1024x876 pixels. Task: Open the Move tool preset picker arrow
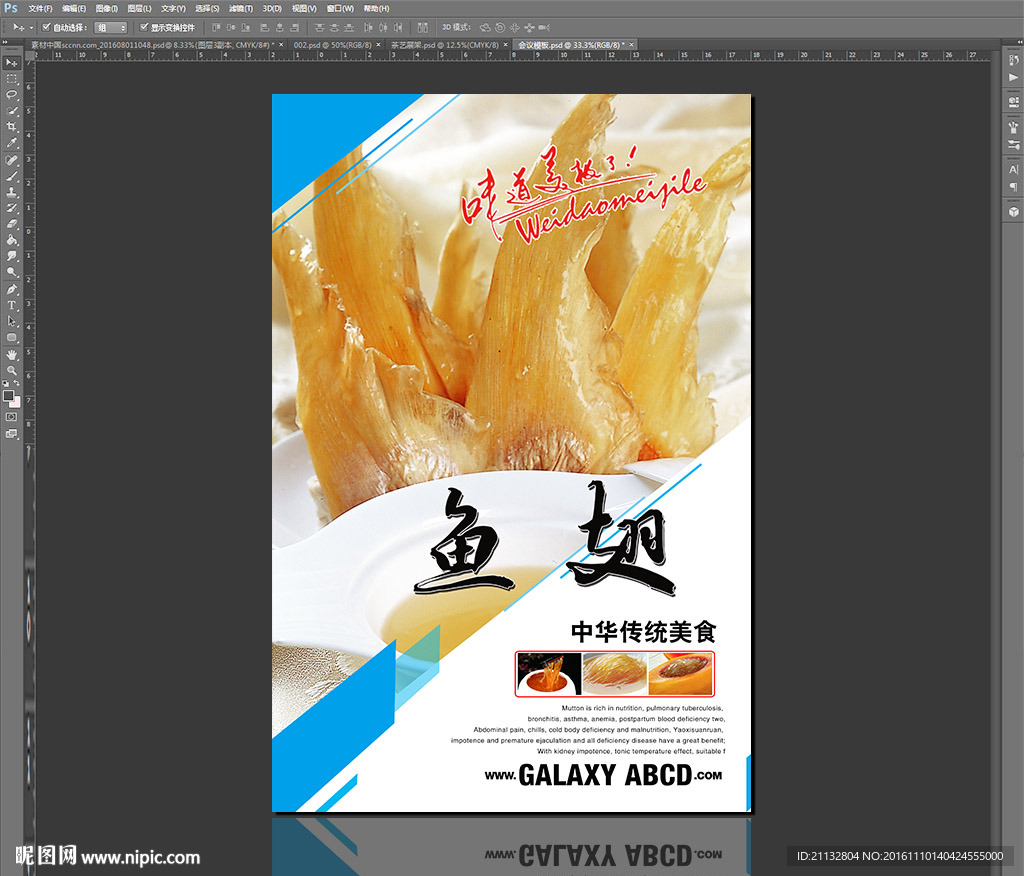[31, 27]
